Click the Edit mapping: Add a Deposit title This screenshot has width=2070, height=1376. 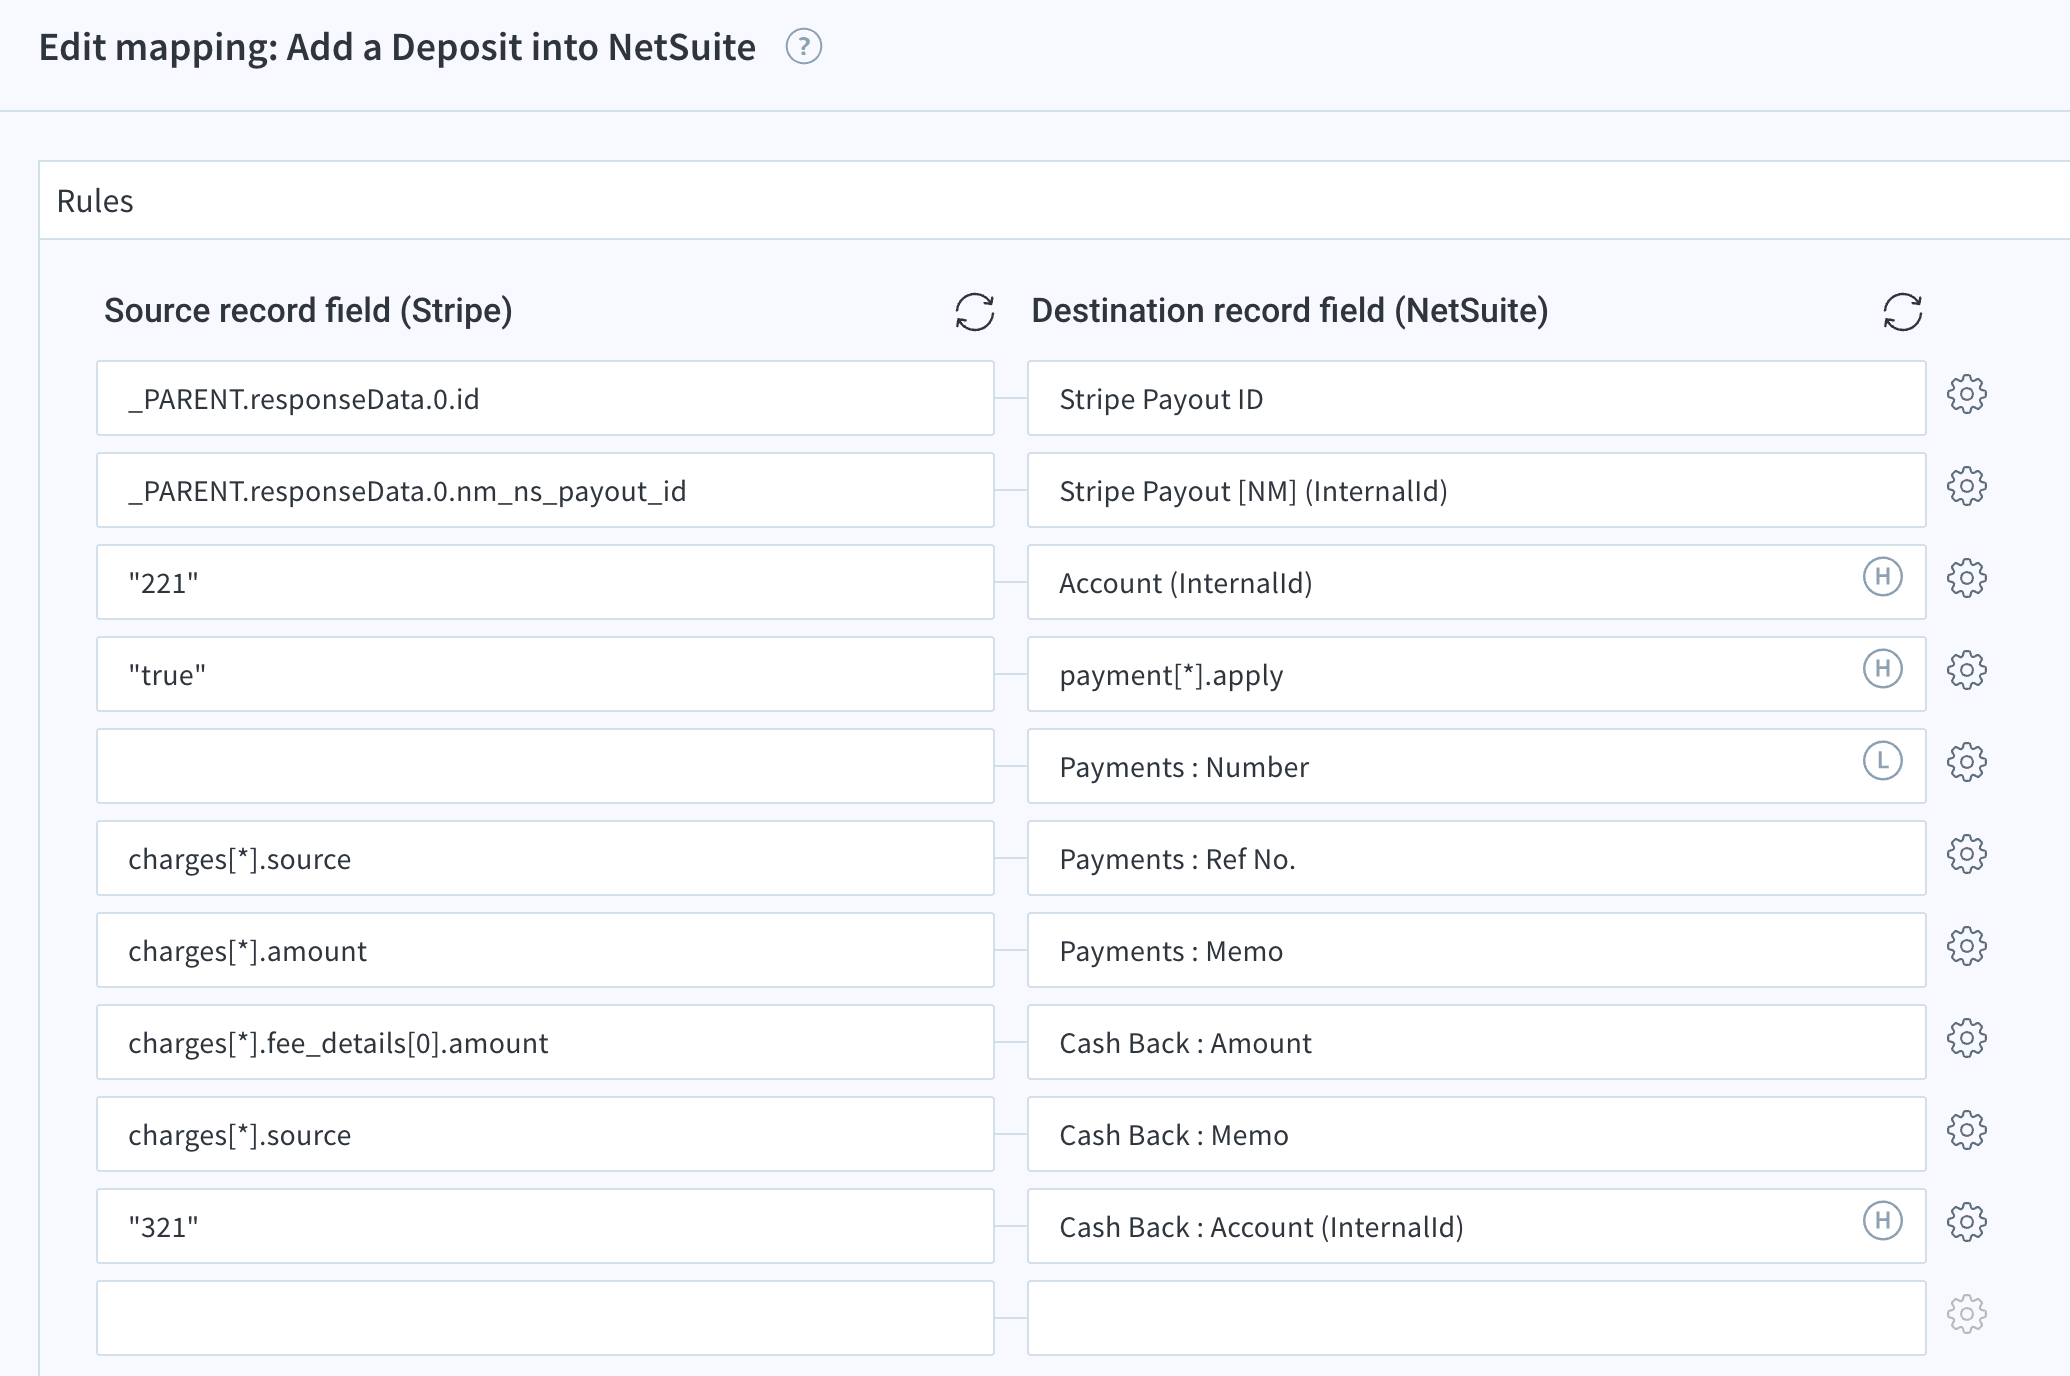pyautogui.click(x=397, y=47)
